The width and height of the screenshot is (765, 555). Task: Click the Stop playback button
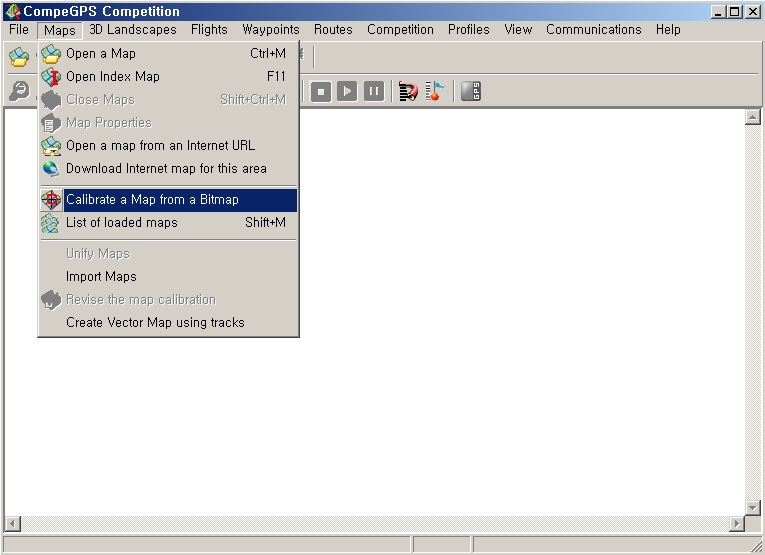coord(321,91)
